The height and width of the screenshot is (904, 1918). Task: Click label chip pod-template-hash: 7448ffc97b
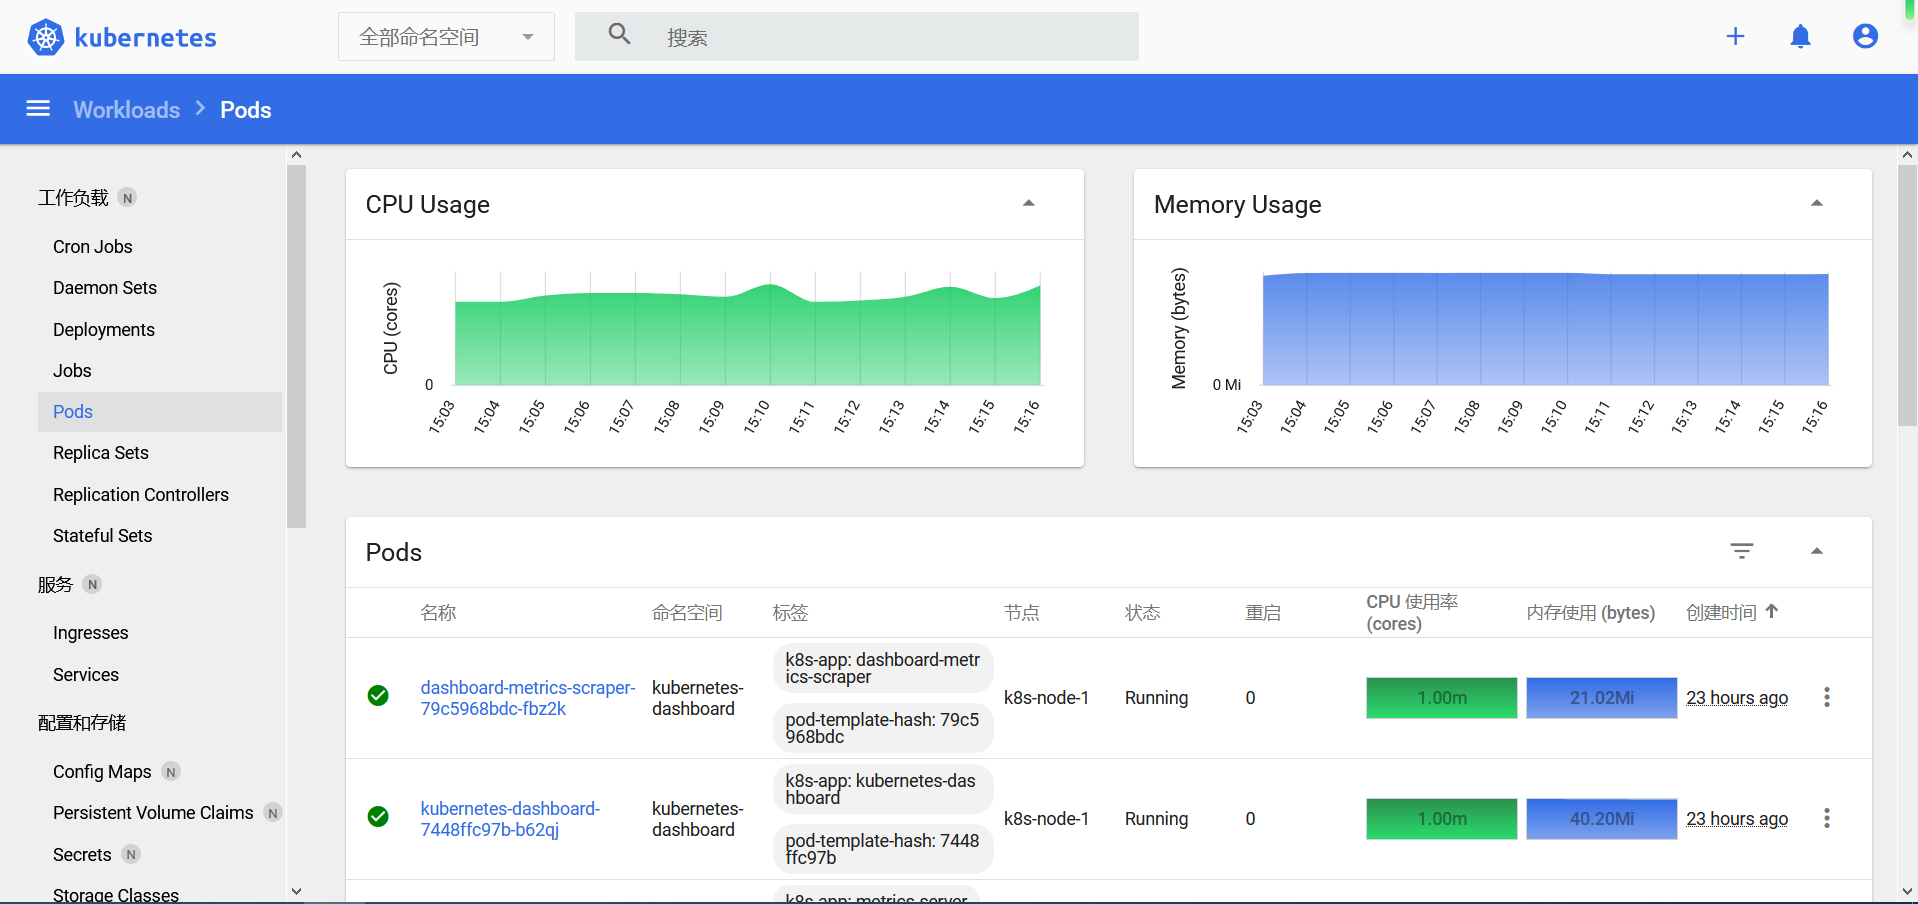tap(883, 849)
